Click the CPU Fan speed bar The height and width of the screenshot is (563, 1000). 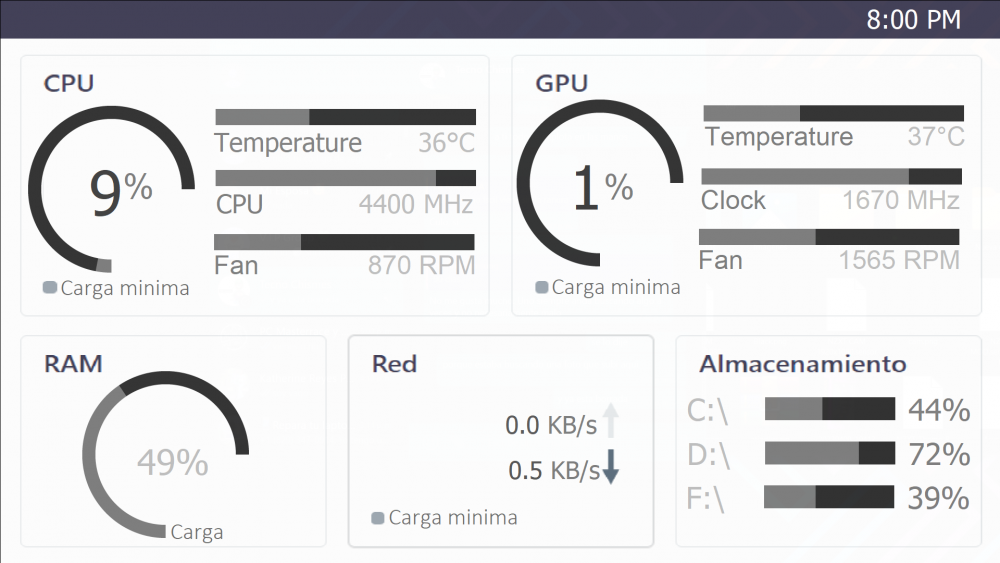344,242
